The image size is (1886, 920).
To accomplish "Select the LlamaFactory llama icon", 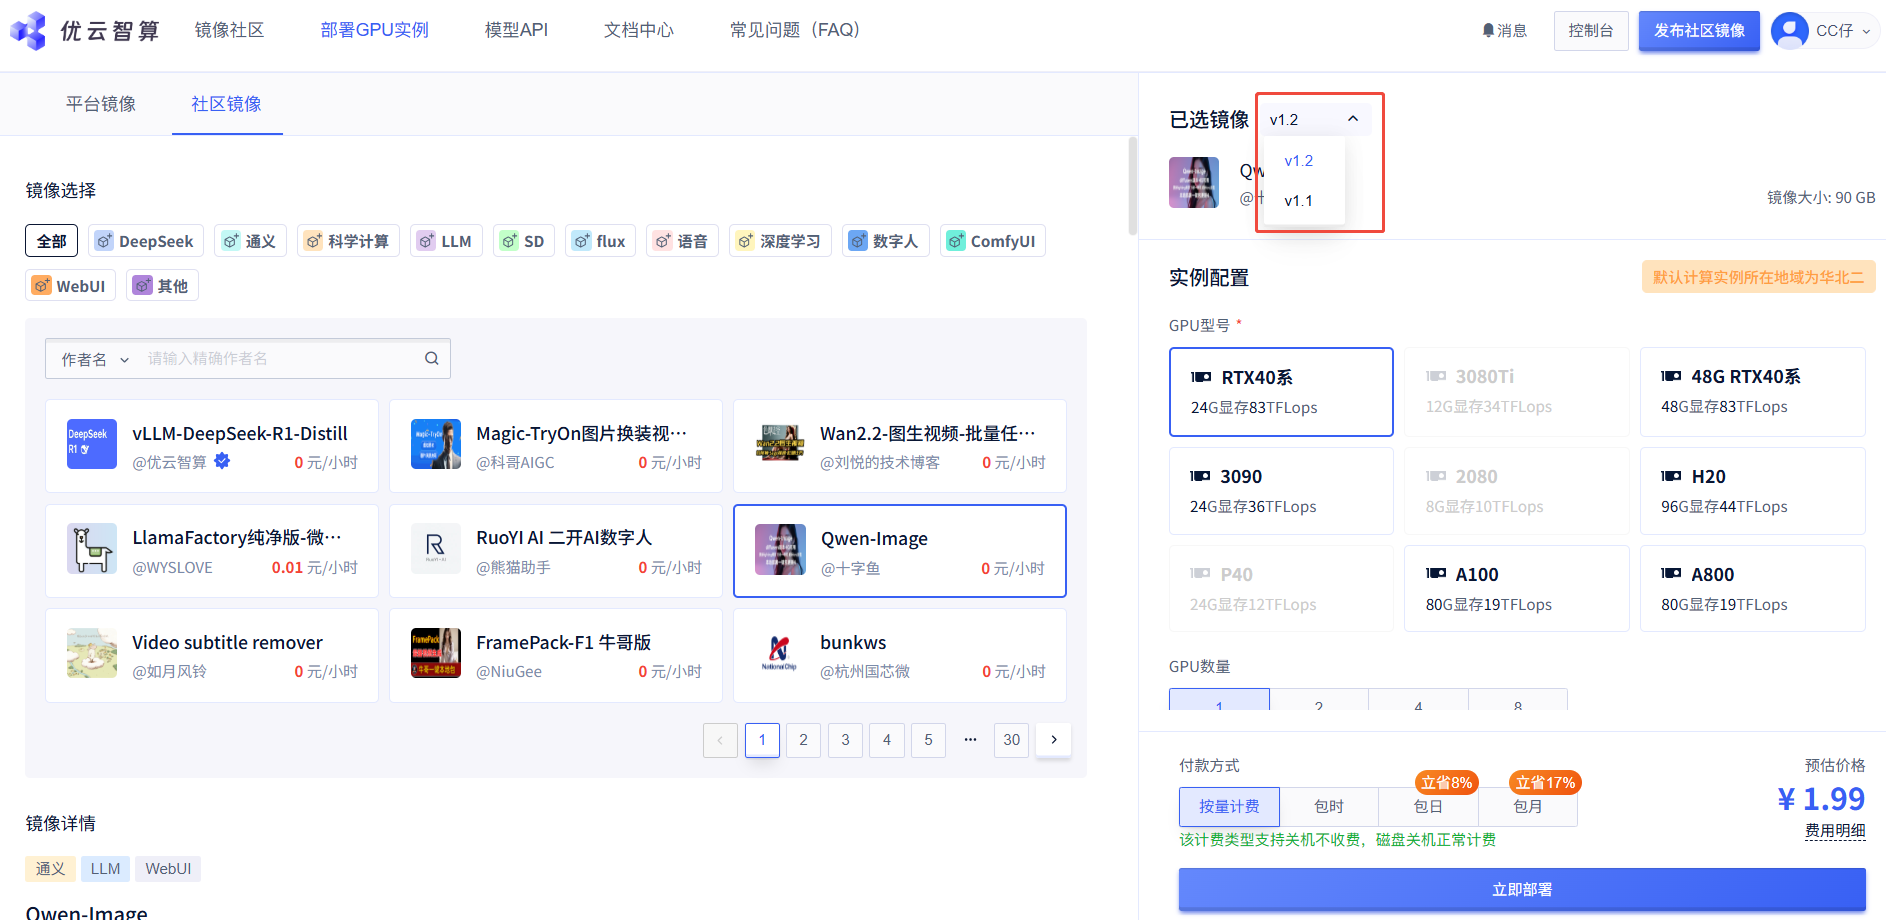I will (92, 548).
